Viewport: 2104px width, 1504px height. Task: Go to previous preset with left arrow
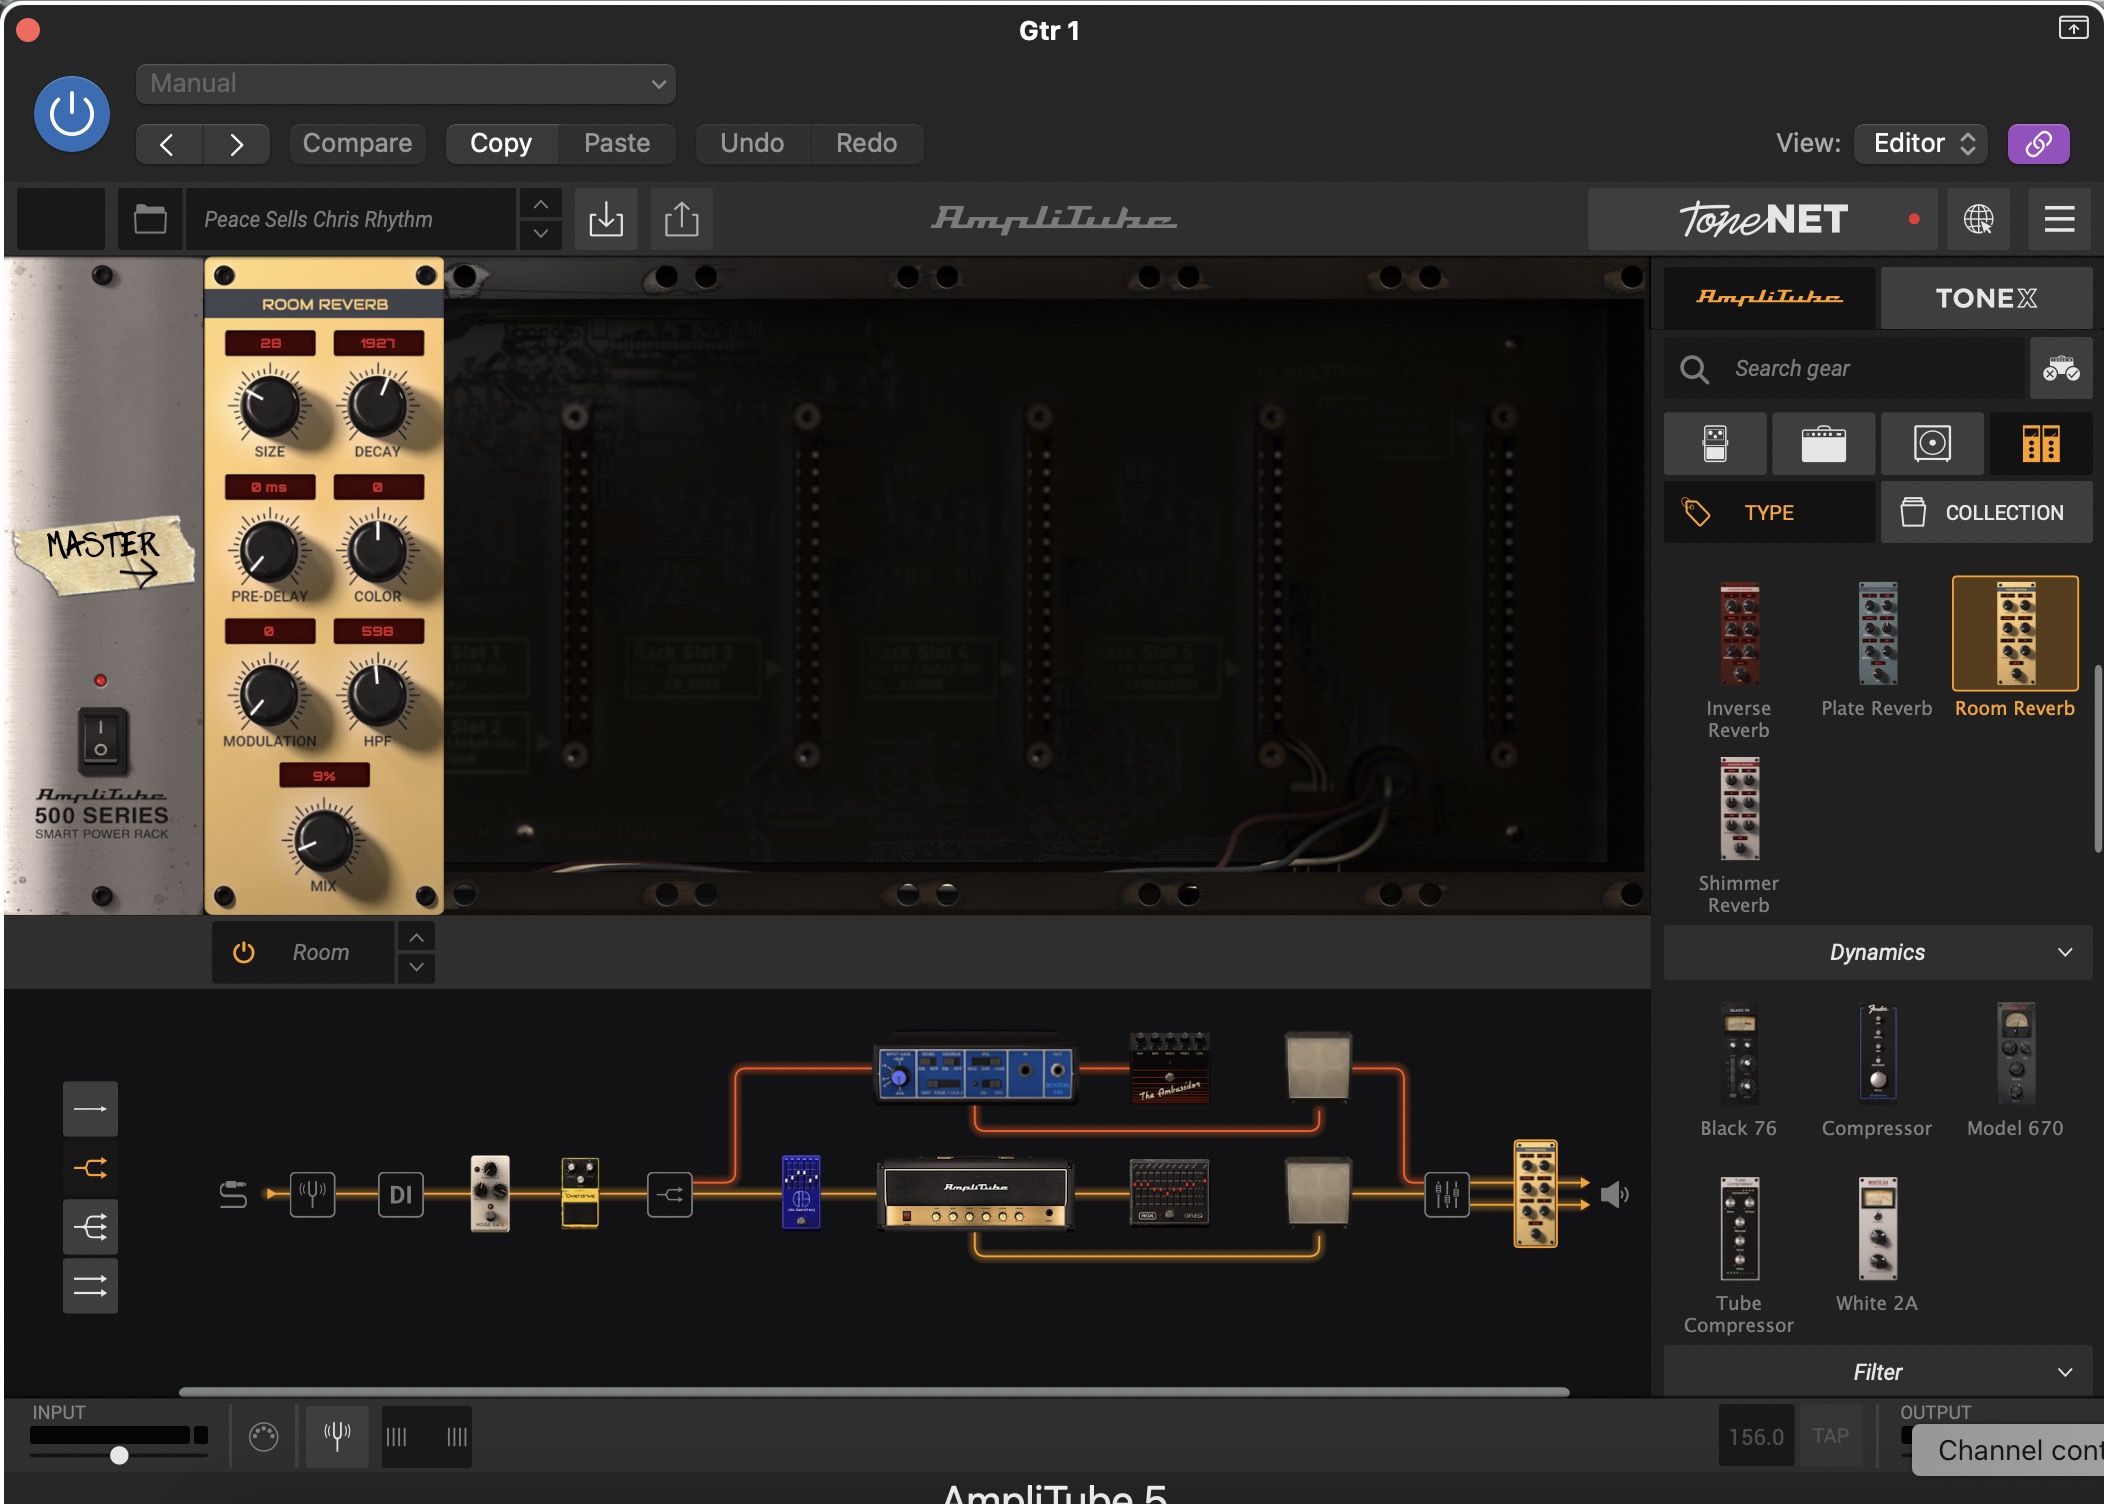pyautogui.click(x=168, y=144)
